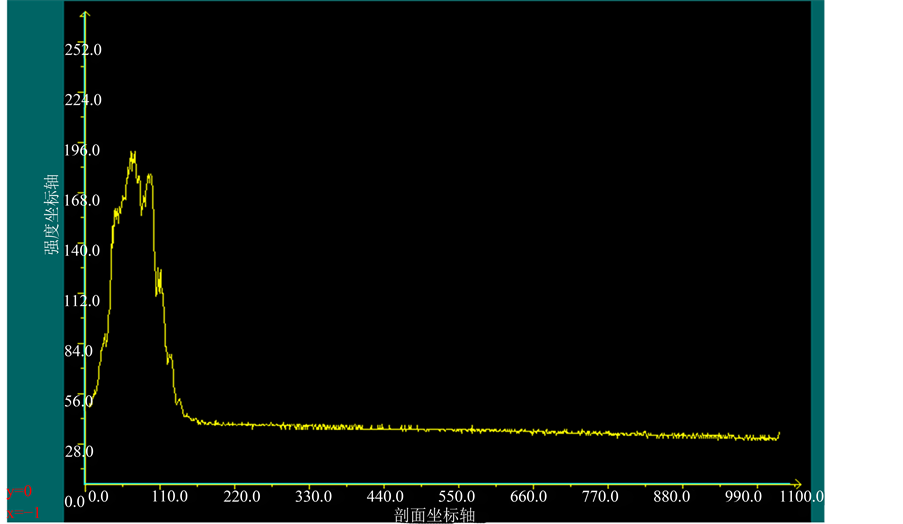
Task: Click the 强度坐标轴 vertical axis title
Action: 50,214
